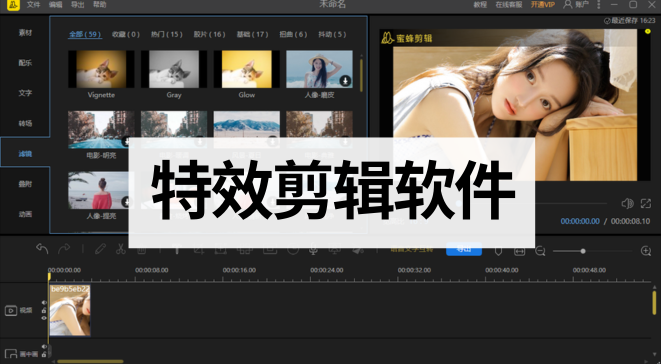Adjust the timeline zoom slider handle
Viewport: 661px width, 364px height.
coord(583,251)
